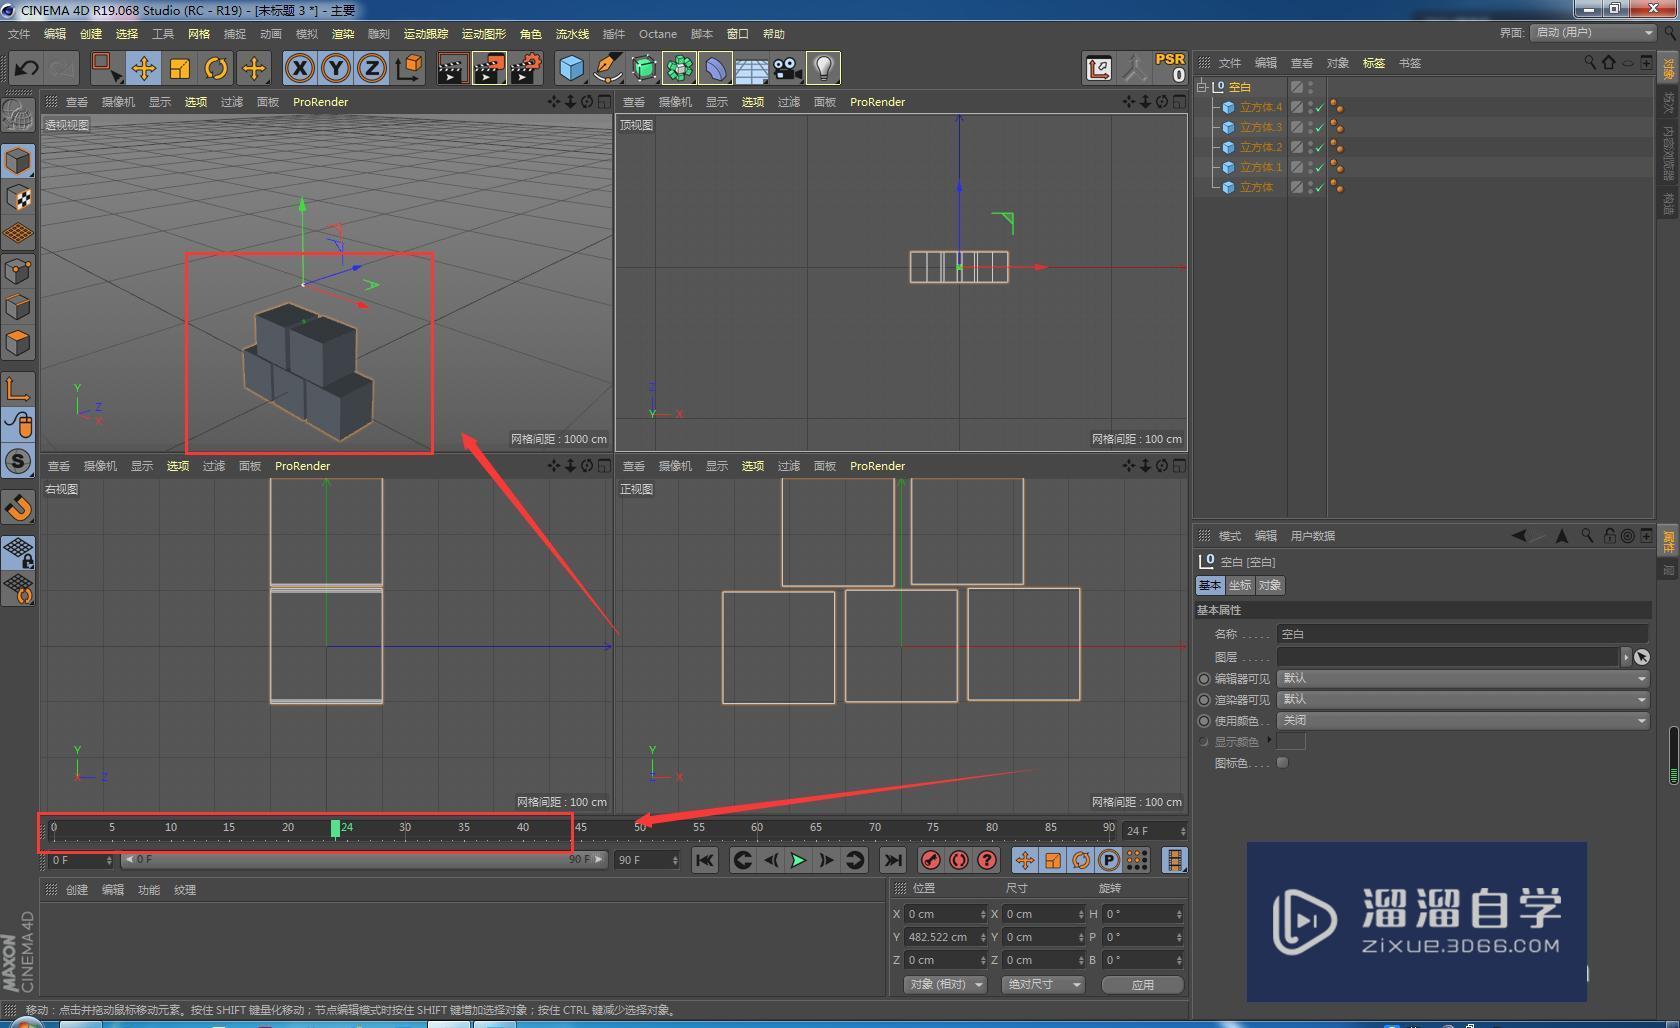Click the Axis mode L icon
Viewport: 1680px width, 1028px height.
tap(18, 388)
